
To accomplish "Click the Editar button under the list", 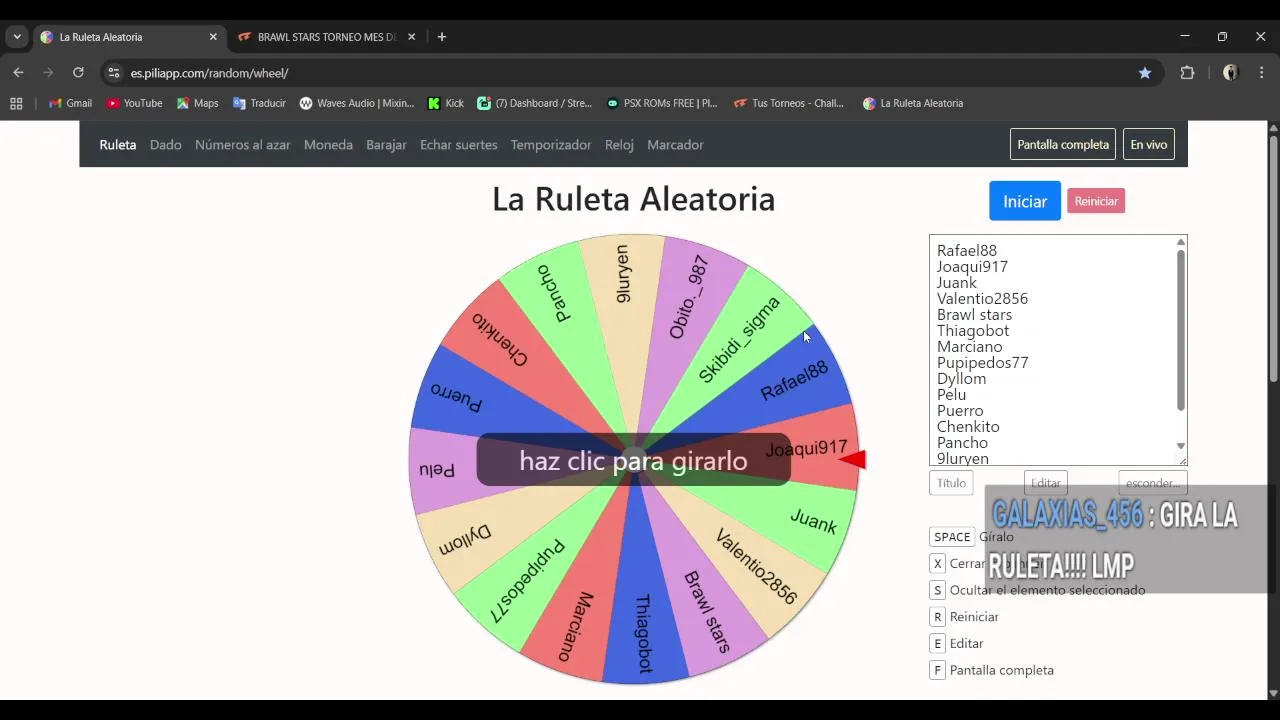I will point(1046,483).
